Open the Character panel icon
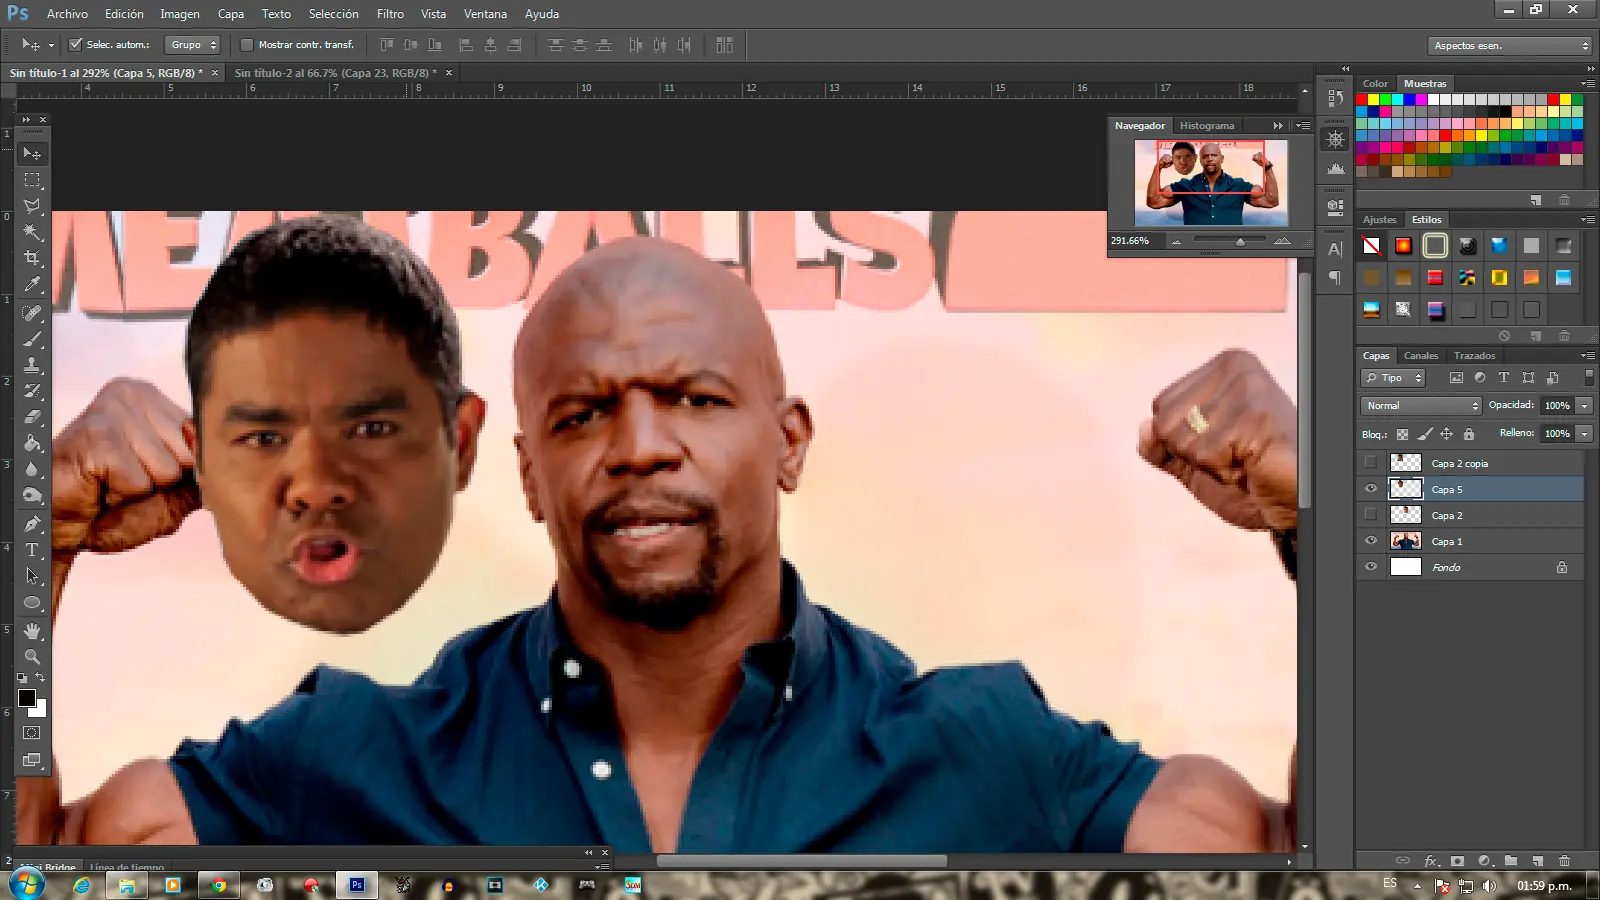The image size is (1600, 900). click(x=1335, y=249)
